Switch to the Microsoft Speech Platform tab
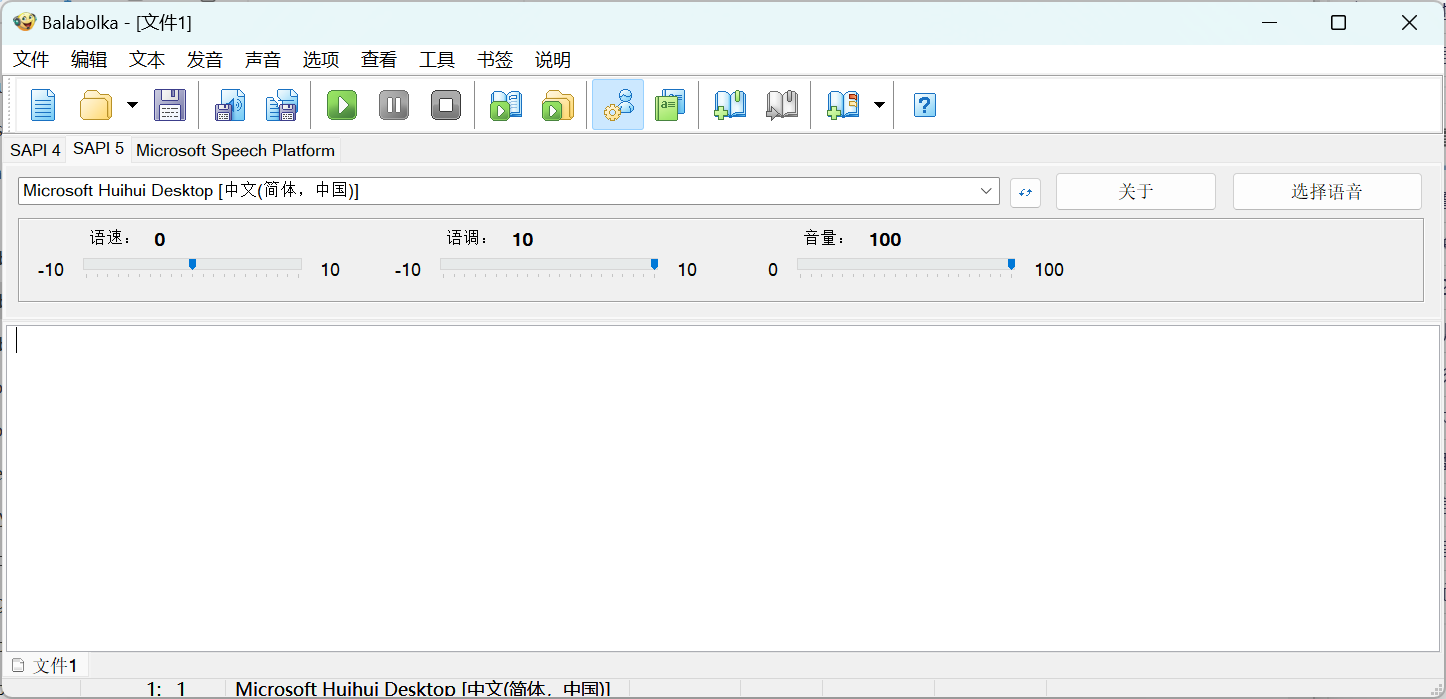The height and width of the screenshot is (699, 1446). coord(235,150)
